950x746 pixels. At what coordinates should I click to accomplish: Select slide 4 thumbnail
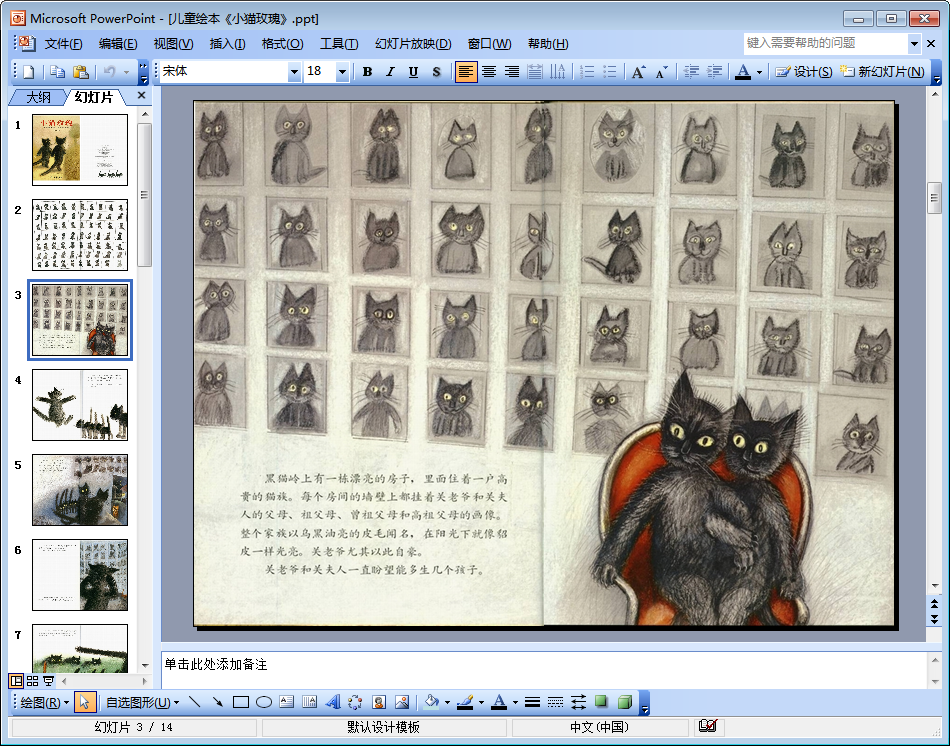pos(80,405)
